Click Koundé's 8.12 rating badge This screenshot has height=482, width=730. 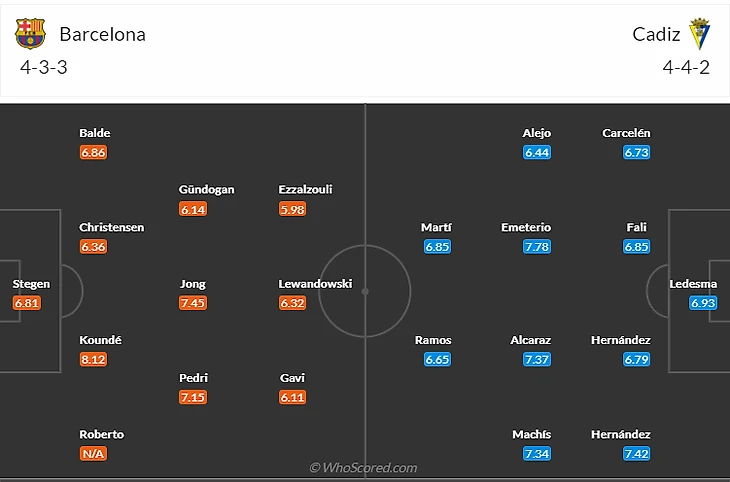click(93, 359)
